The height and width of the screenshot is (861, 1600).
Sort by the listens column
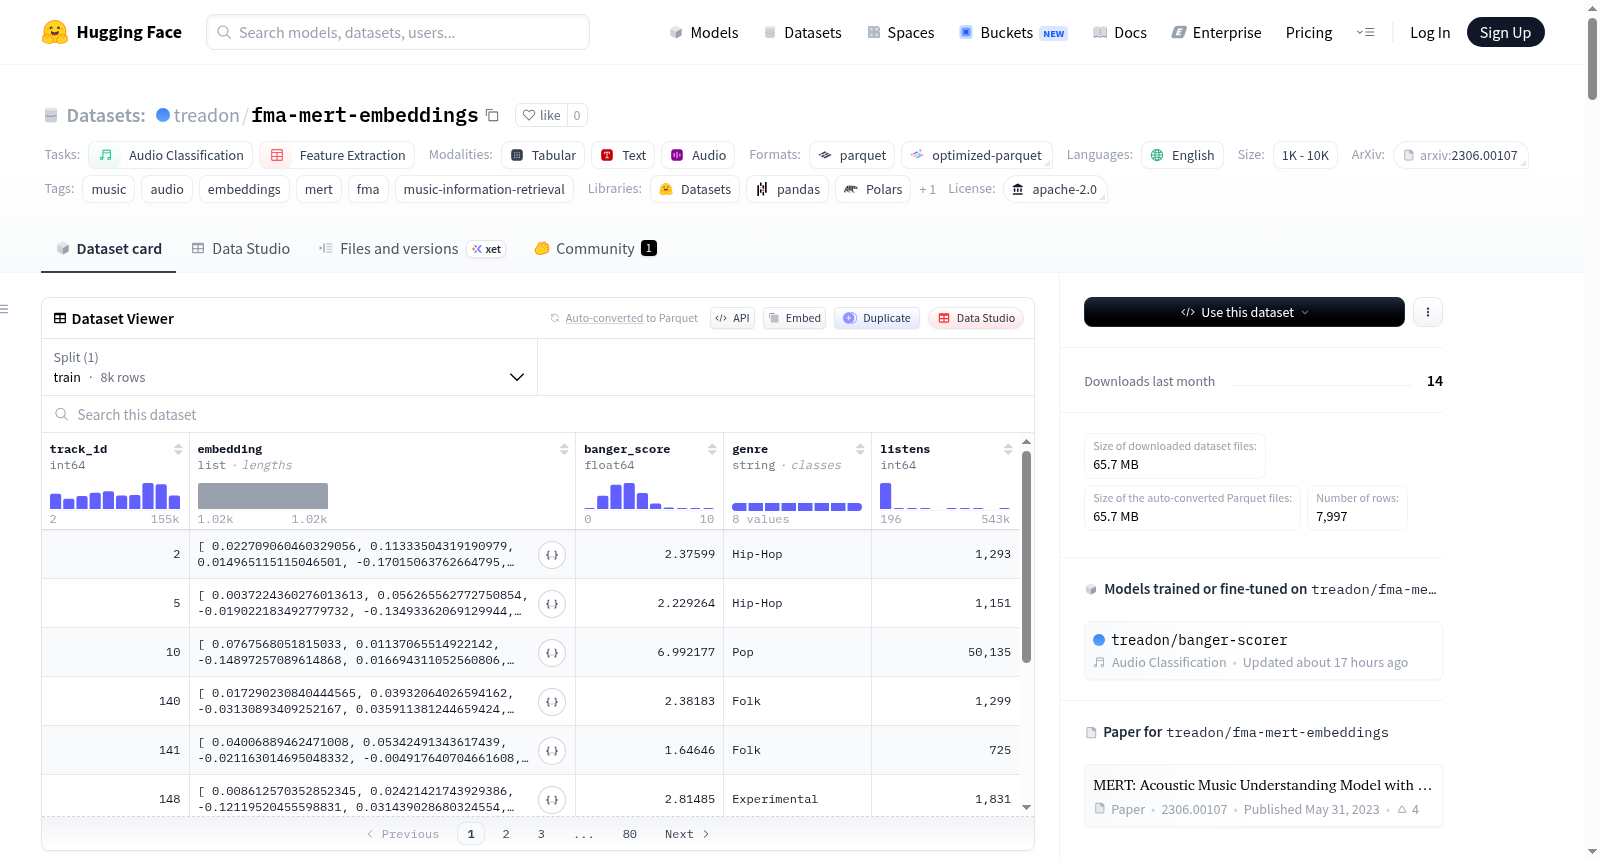[x=1008, y=449]
